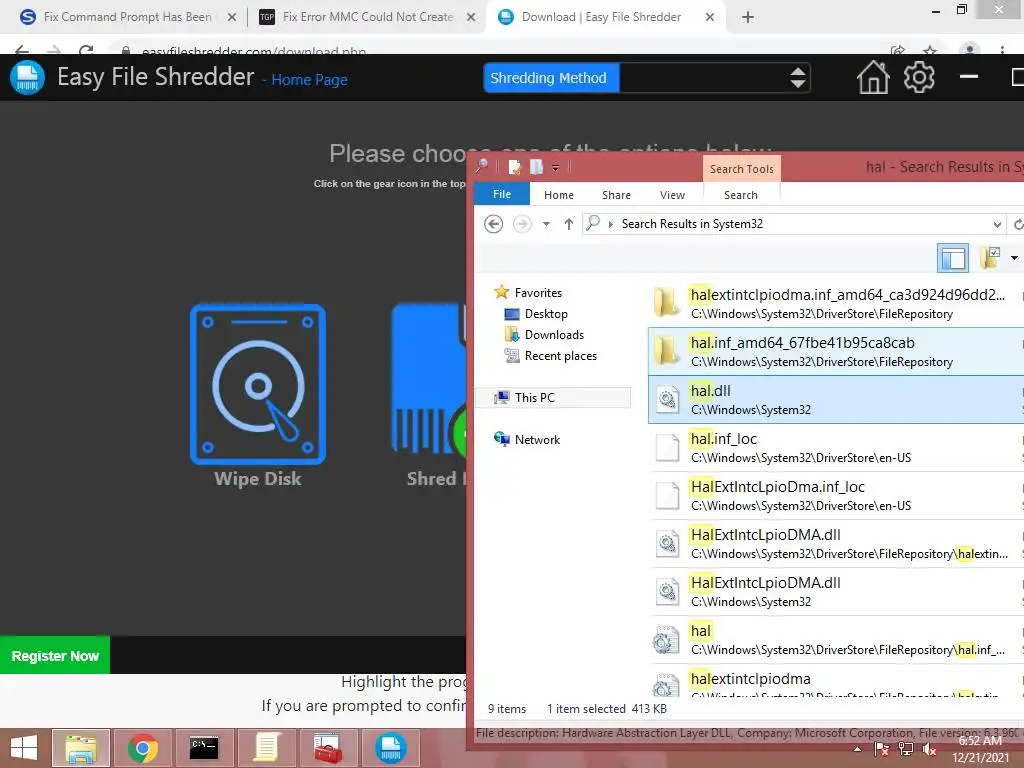
Task: Click Explorer back navigation arrow
Action: click(493, 224)
